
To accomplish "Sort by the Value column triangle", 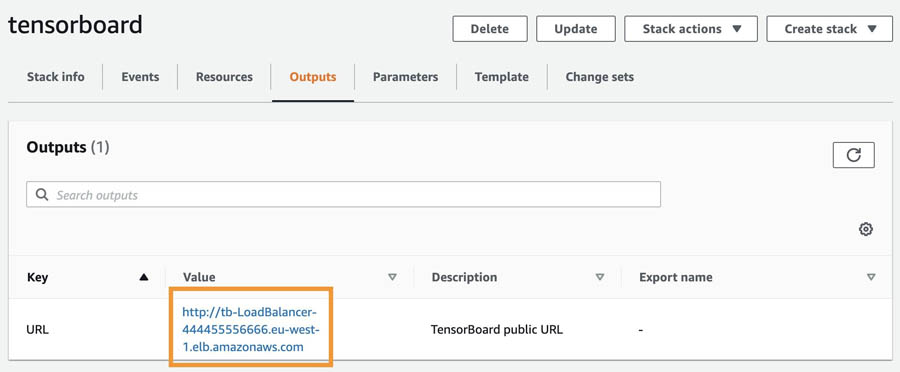I will (x=393, y=277).
